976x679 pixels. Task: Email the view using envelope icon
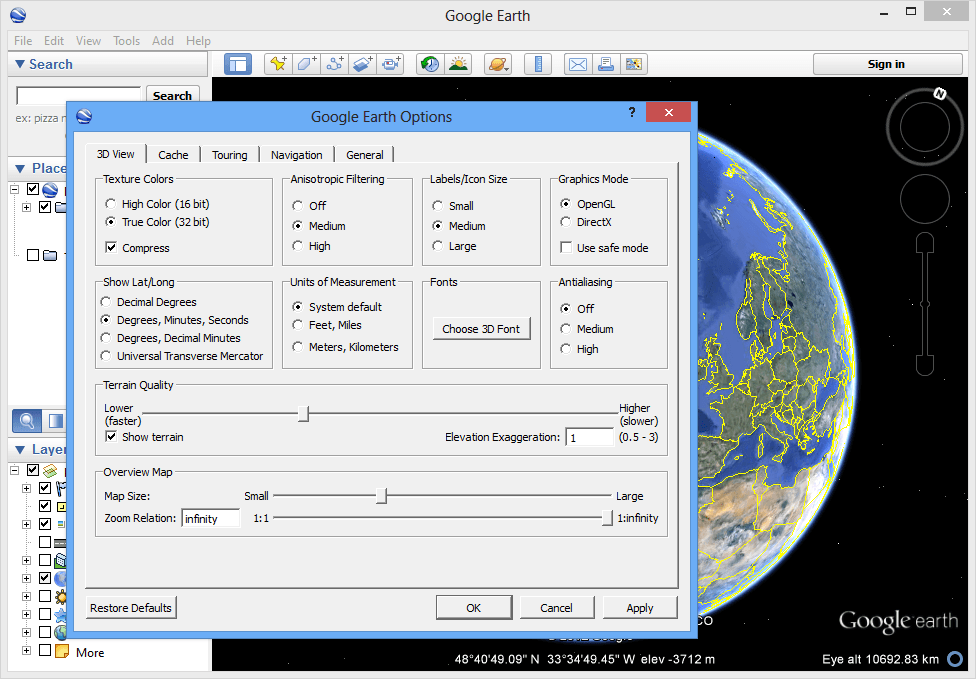click(x=578, y=64)
